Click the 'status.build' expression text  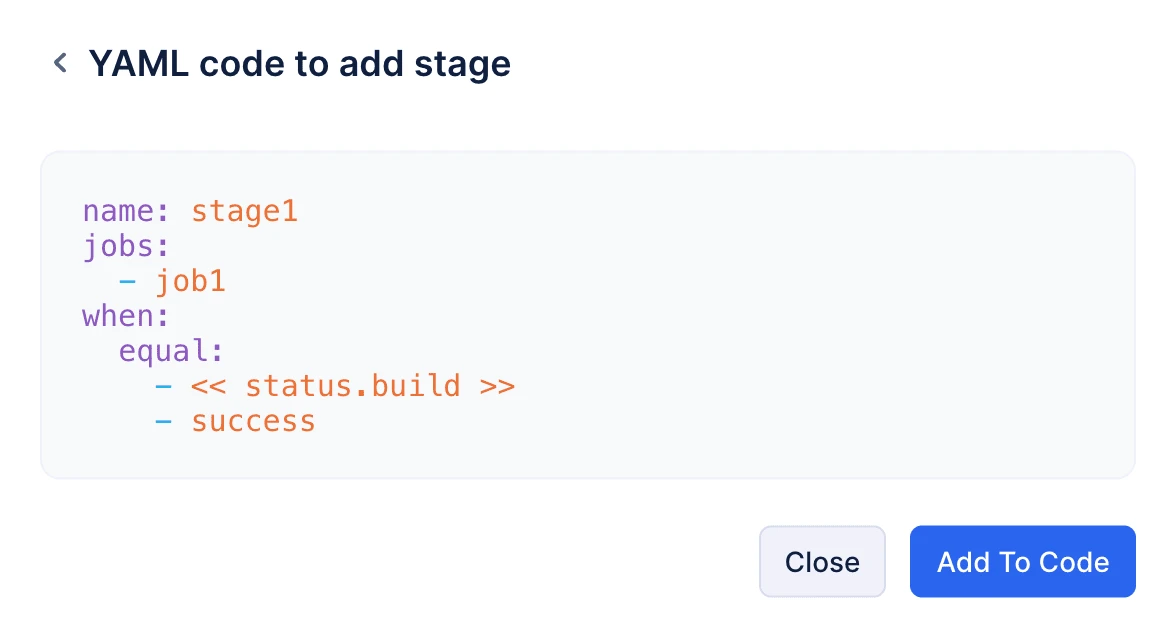[352, 386]
